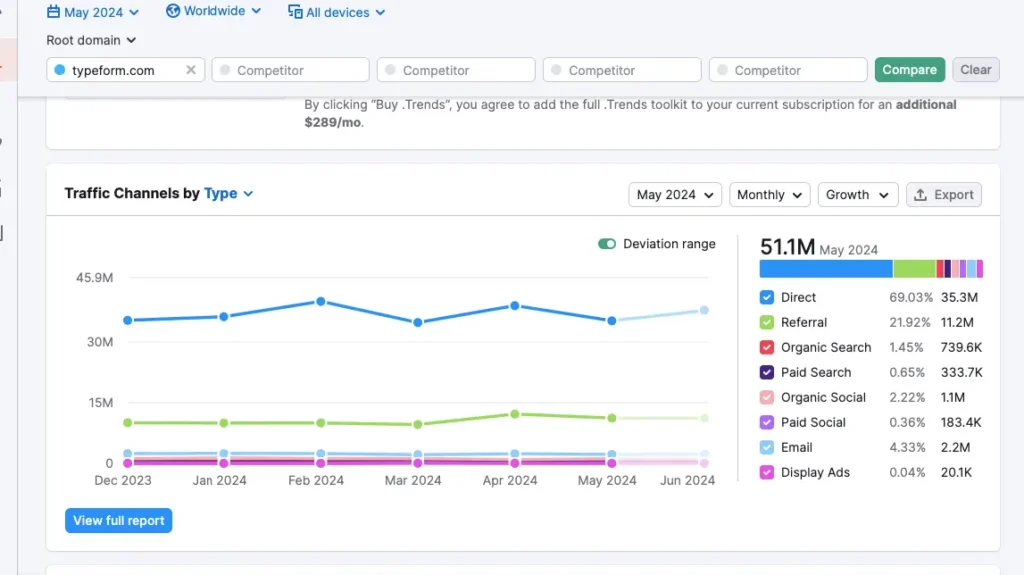Click the Direct line point at Feb 2024
Image resolution: width=1024 pixels, height=575 pixels.
tap(321, 302)
